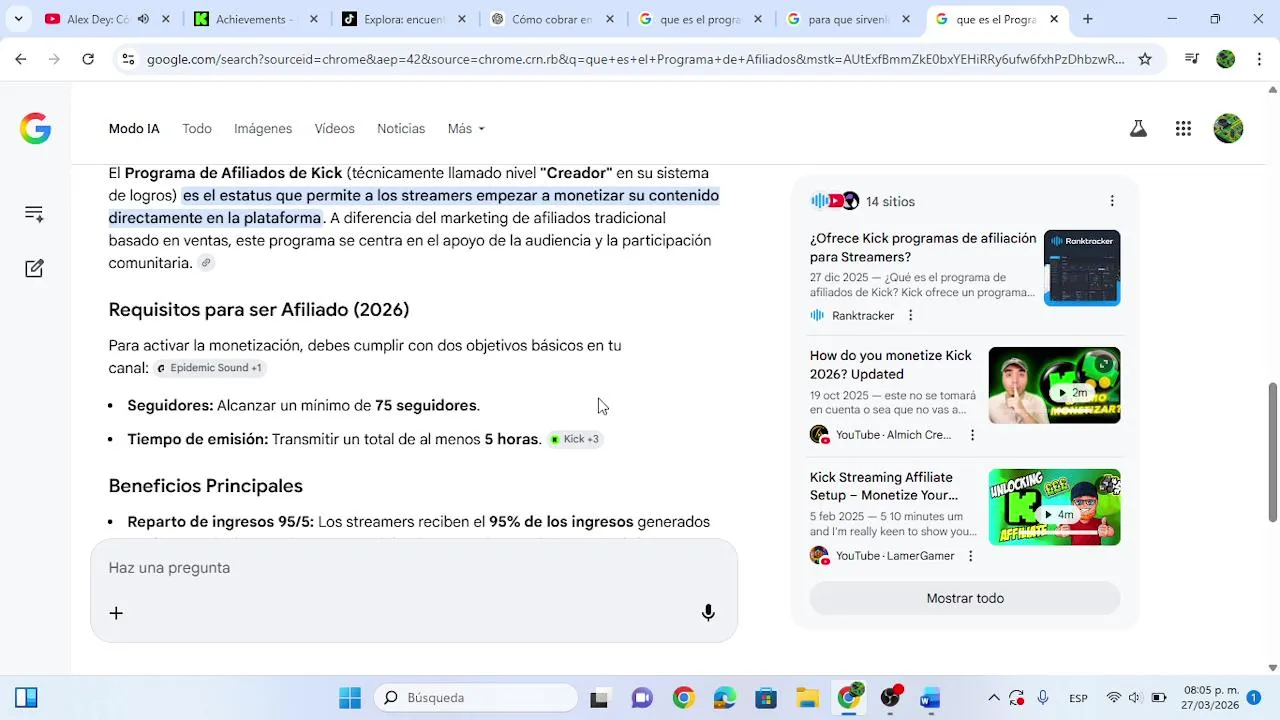Open more options for YouTube LamerGamer source

coord(970,556)
